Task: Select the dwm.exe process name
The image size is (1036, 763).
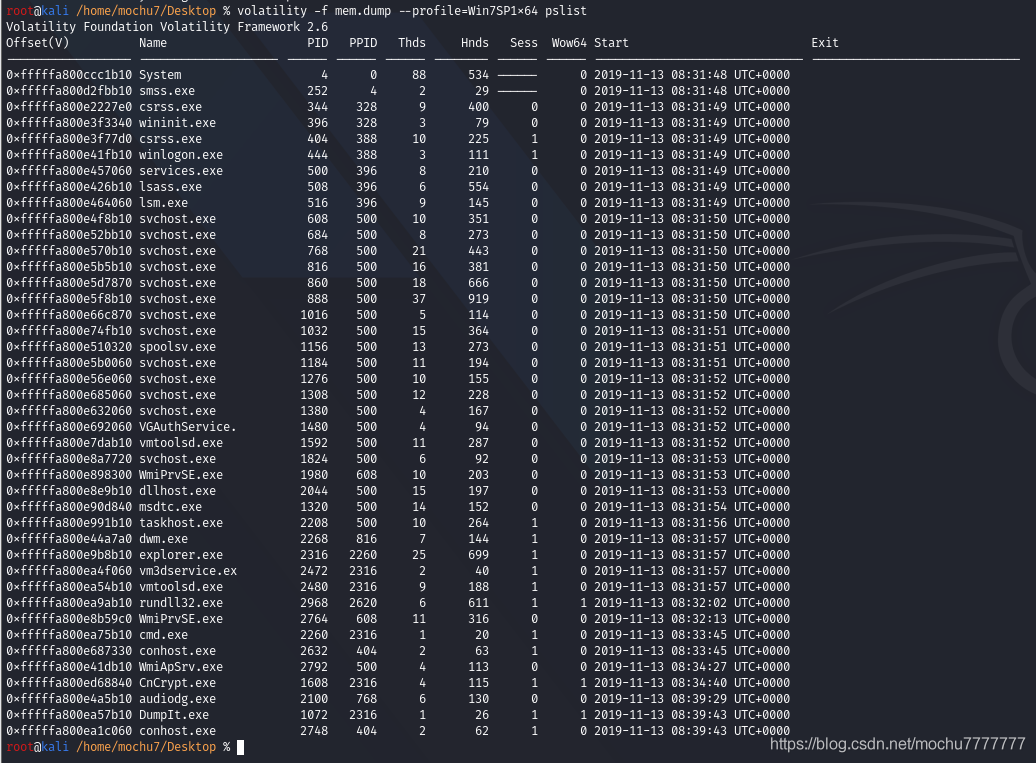Action: (163, 539)
